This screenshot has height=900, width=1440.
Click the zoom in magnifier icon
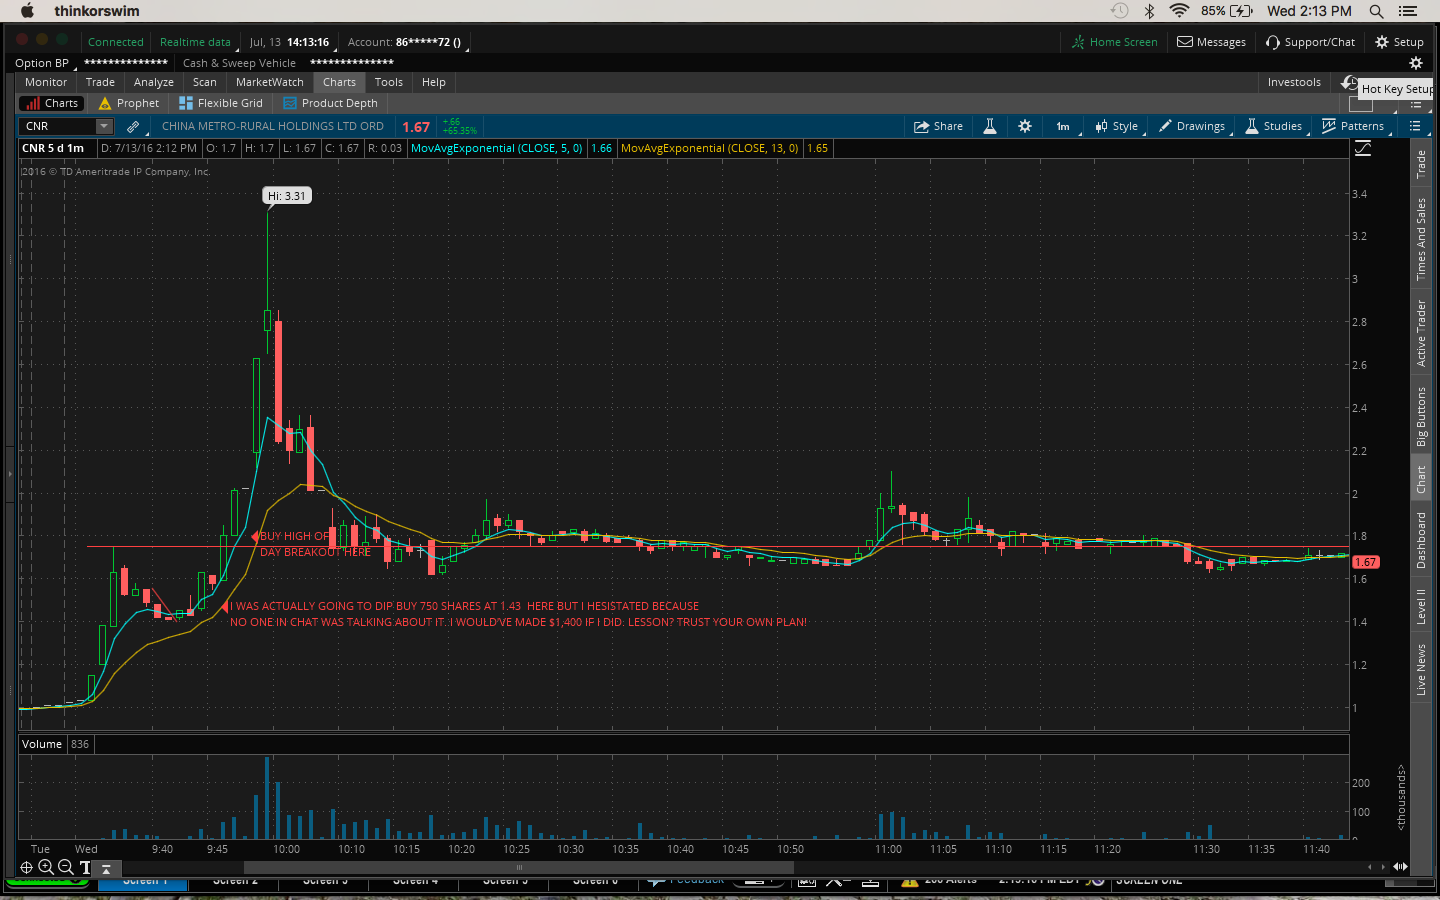pyautogui.click(x=46, y=867)
